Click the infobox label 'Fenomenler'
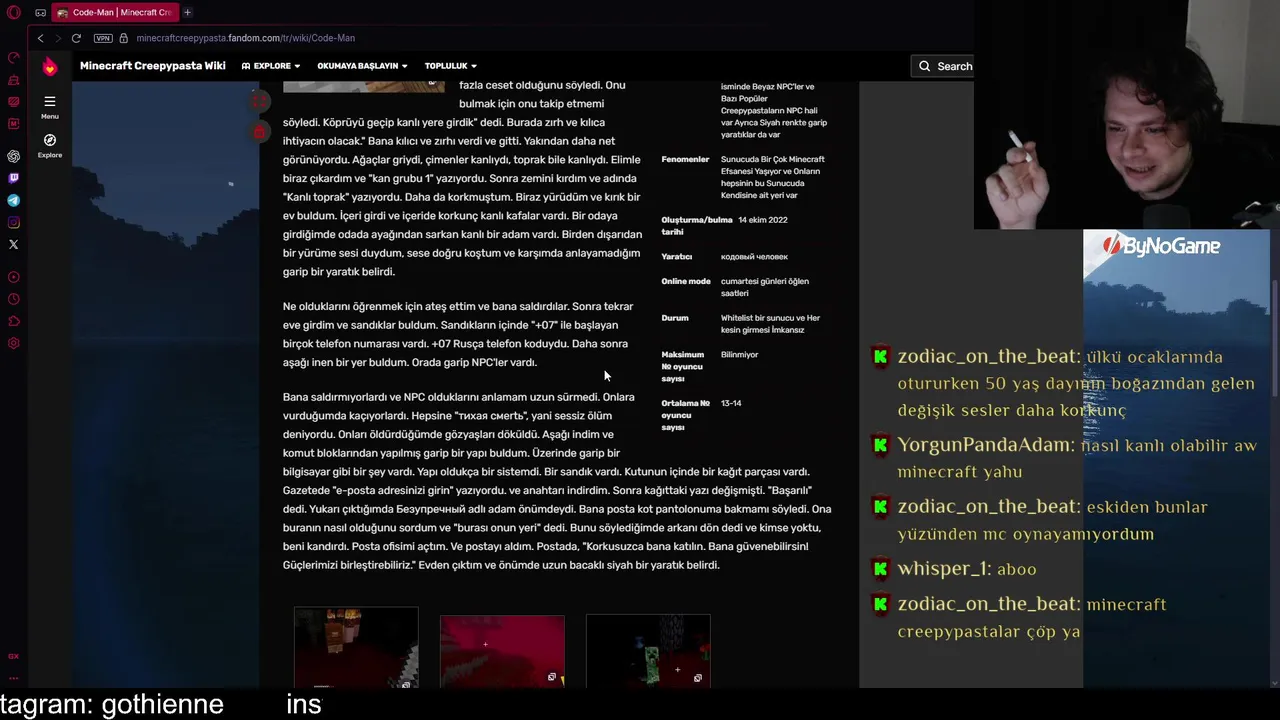 (x=685, y=159)
